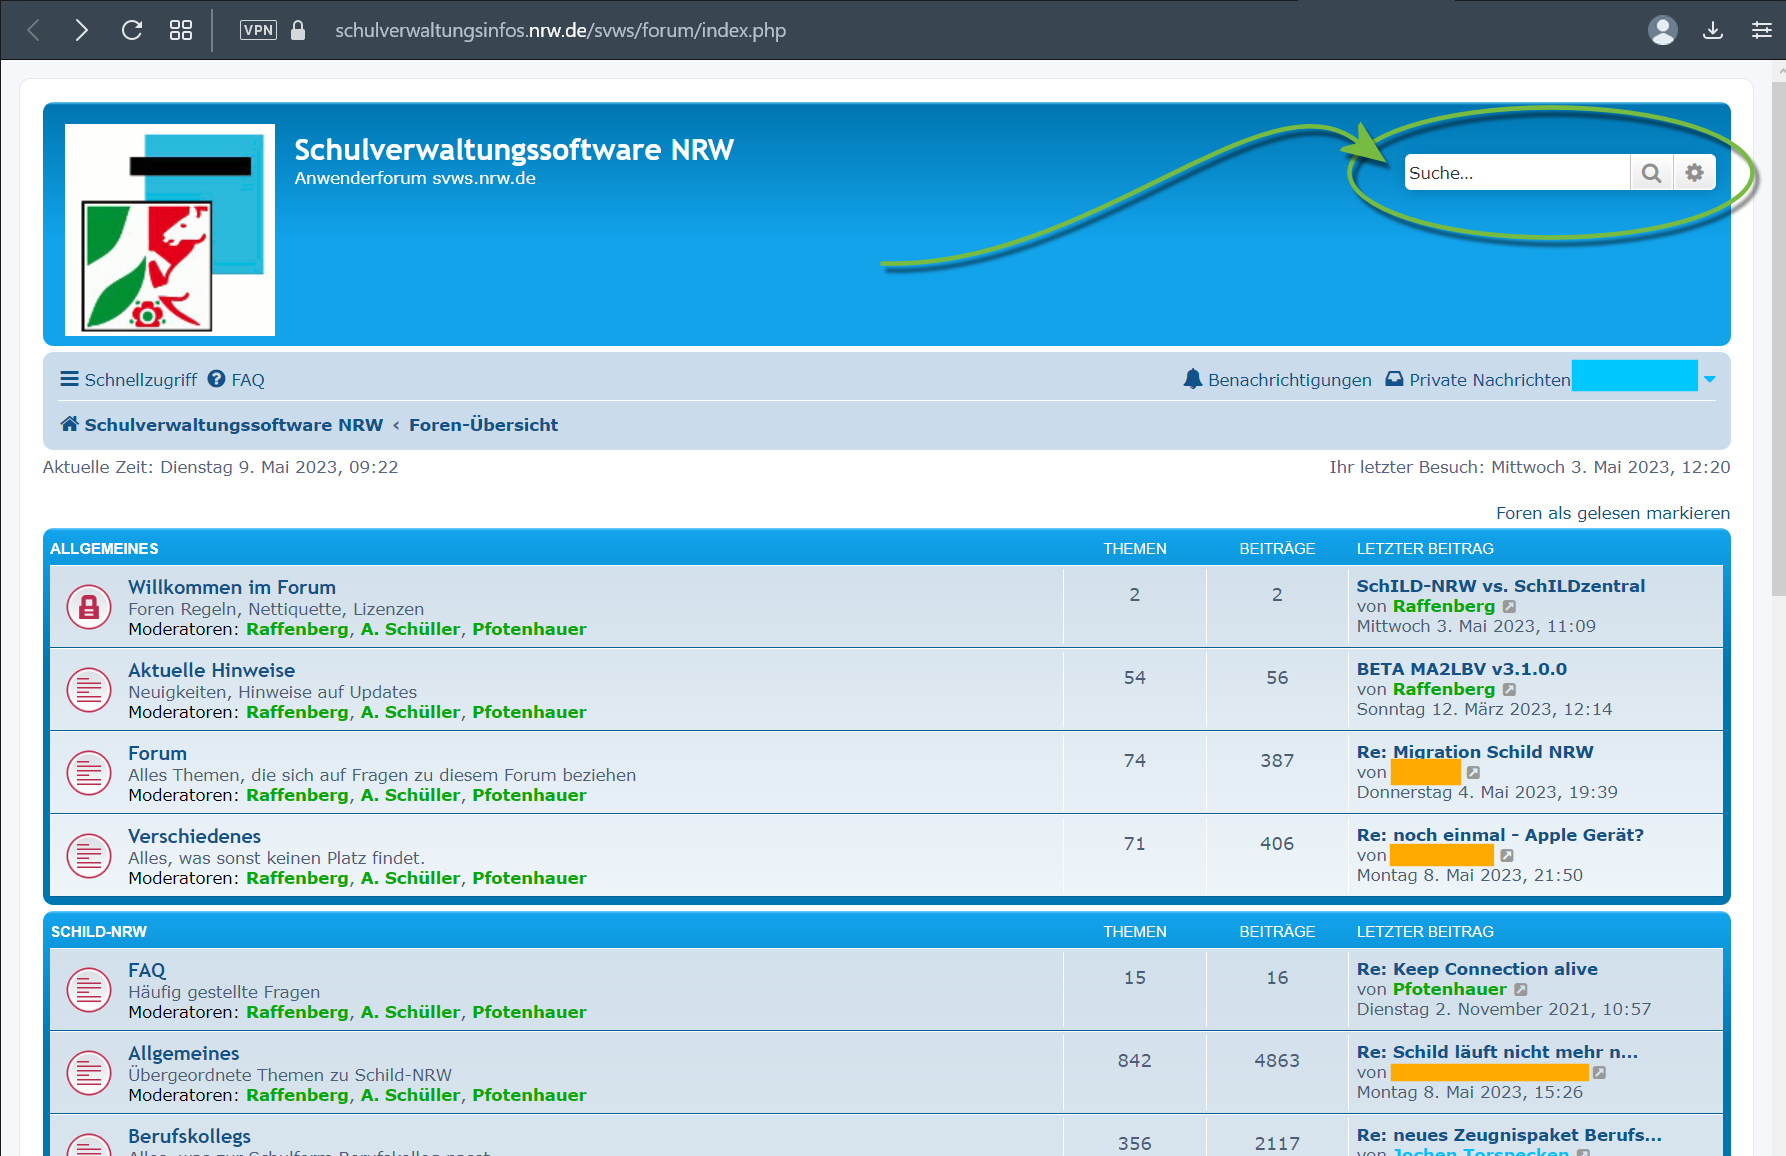
Task: View latest post icon in Forum row
Action: pyautogui.click(x=1473, y=773)
